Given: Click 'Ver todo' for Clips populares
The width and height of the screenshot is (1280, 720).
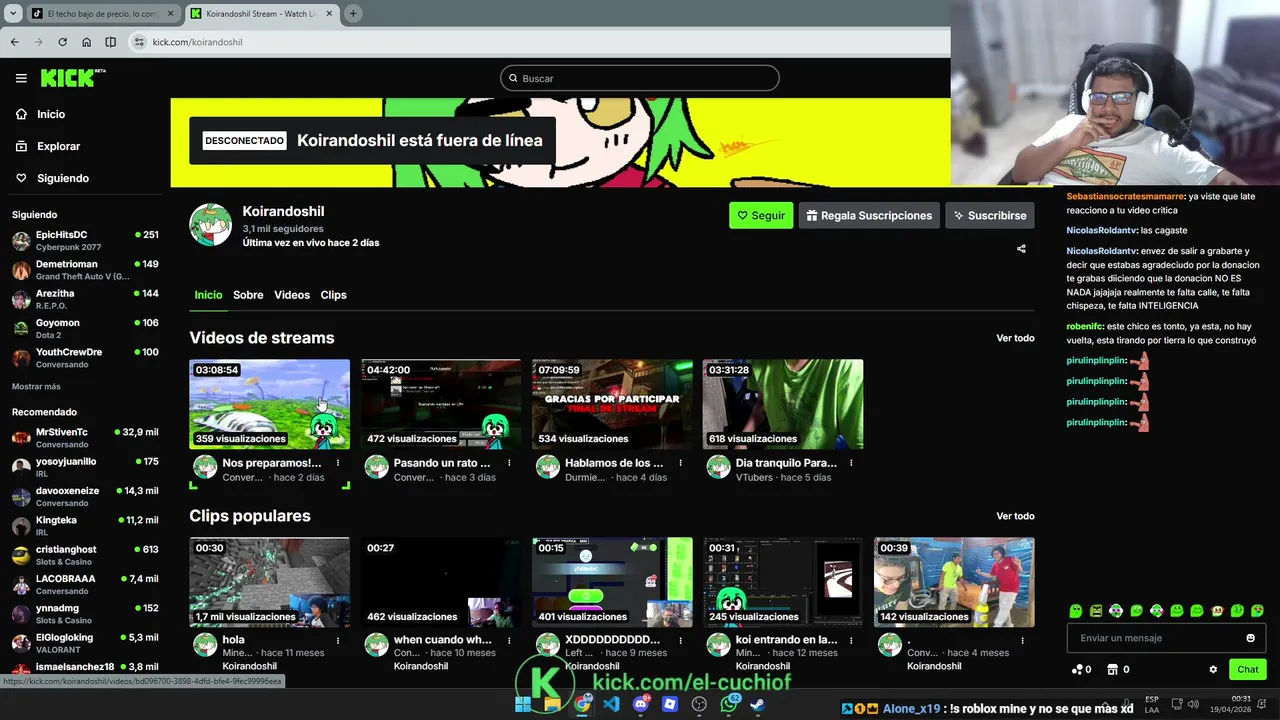Looking at the screenshot, I should [1015, 516].
